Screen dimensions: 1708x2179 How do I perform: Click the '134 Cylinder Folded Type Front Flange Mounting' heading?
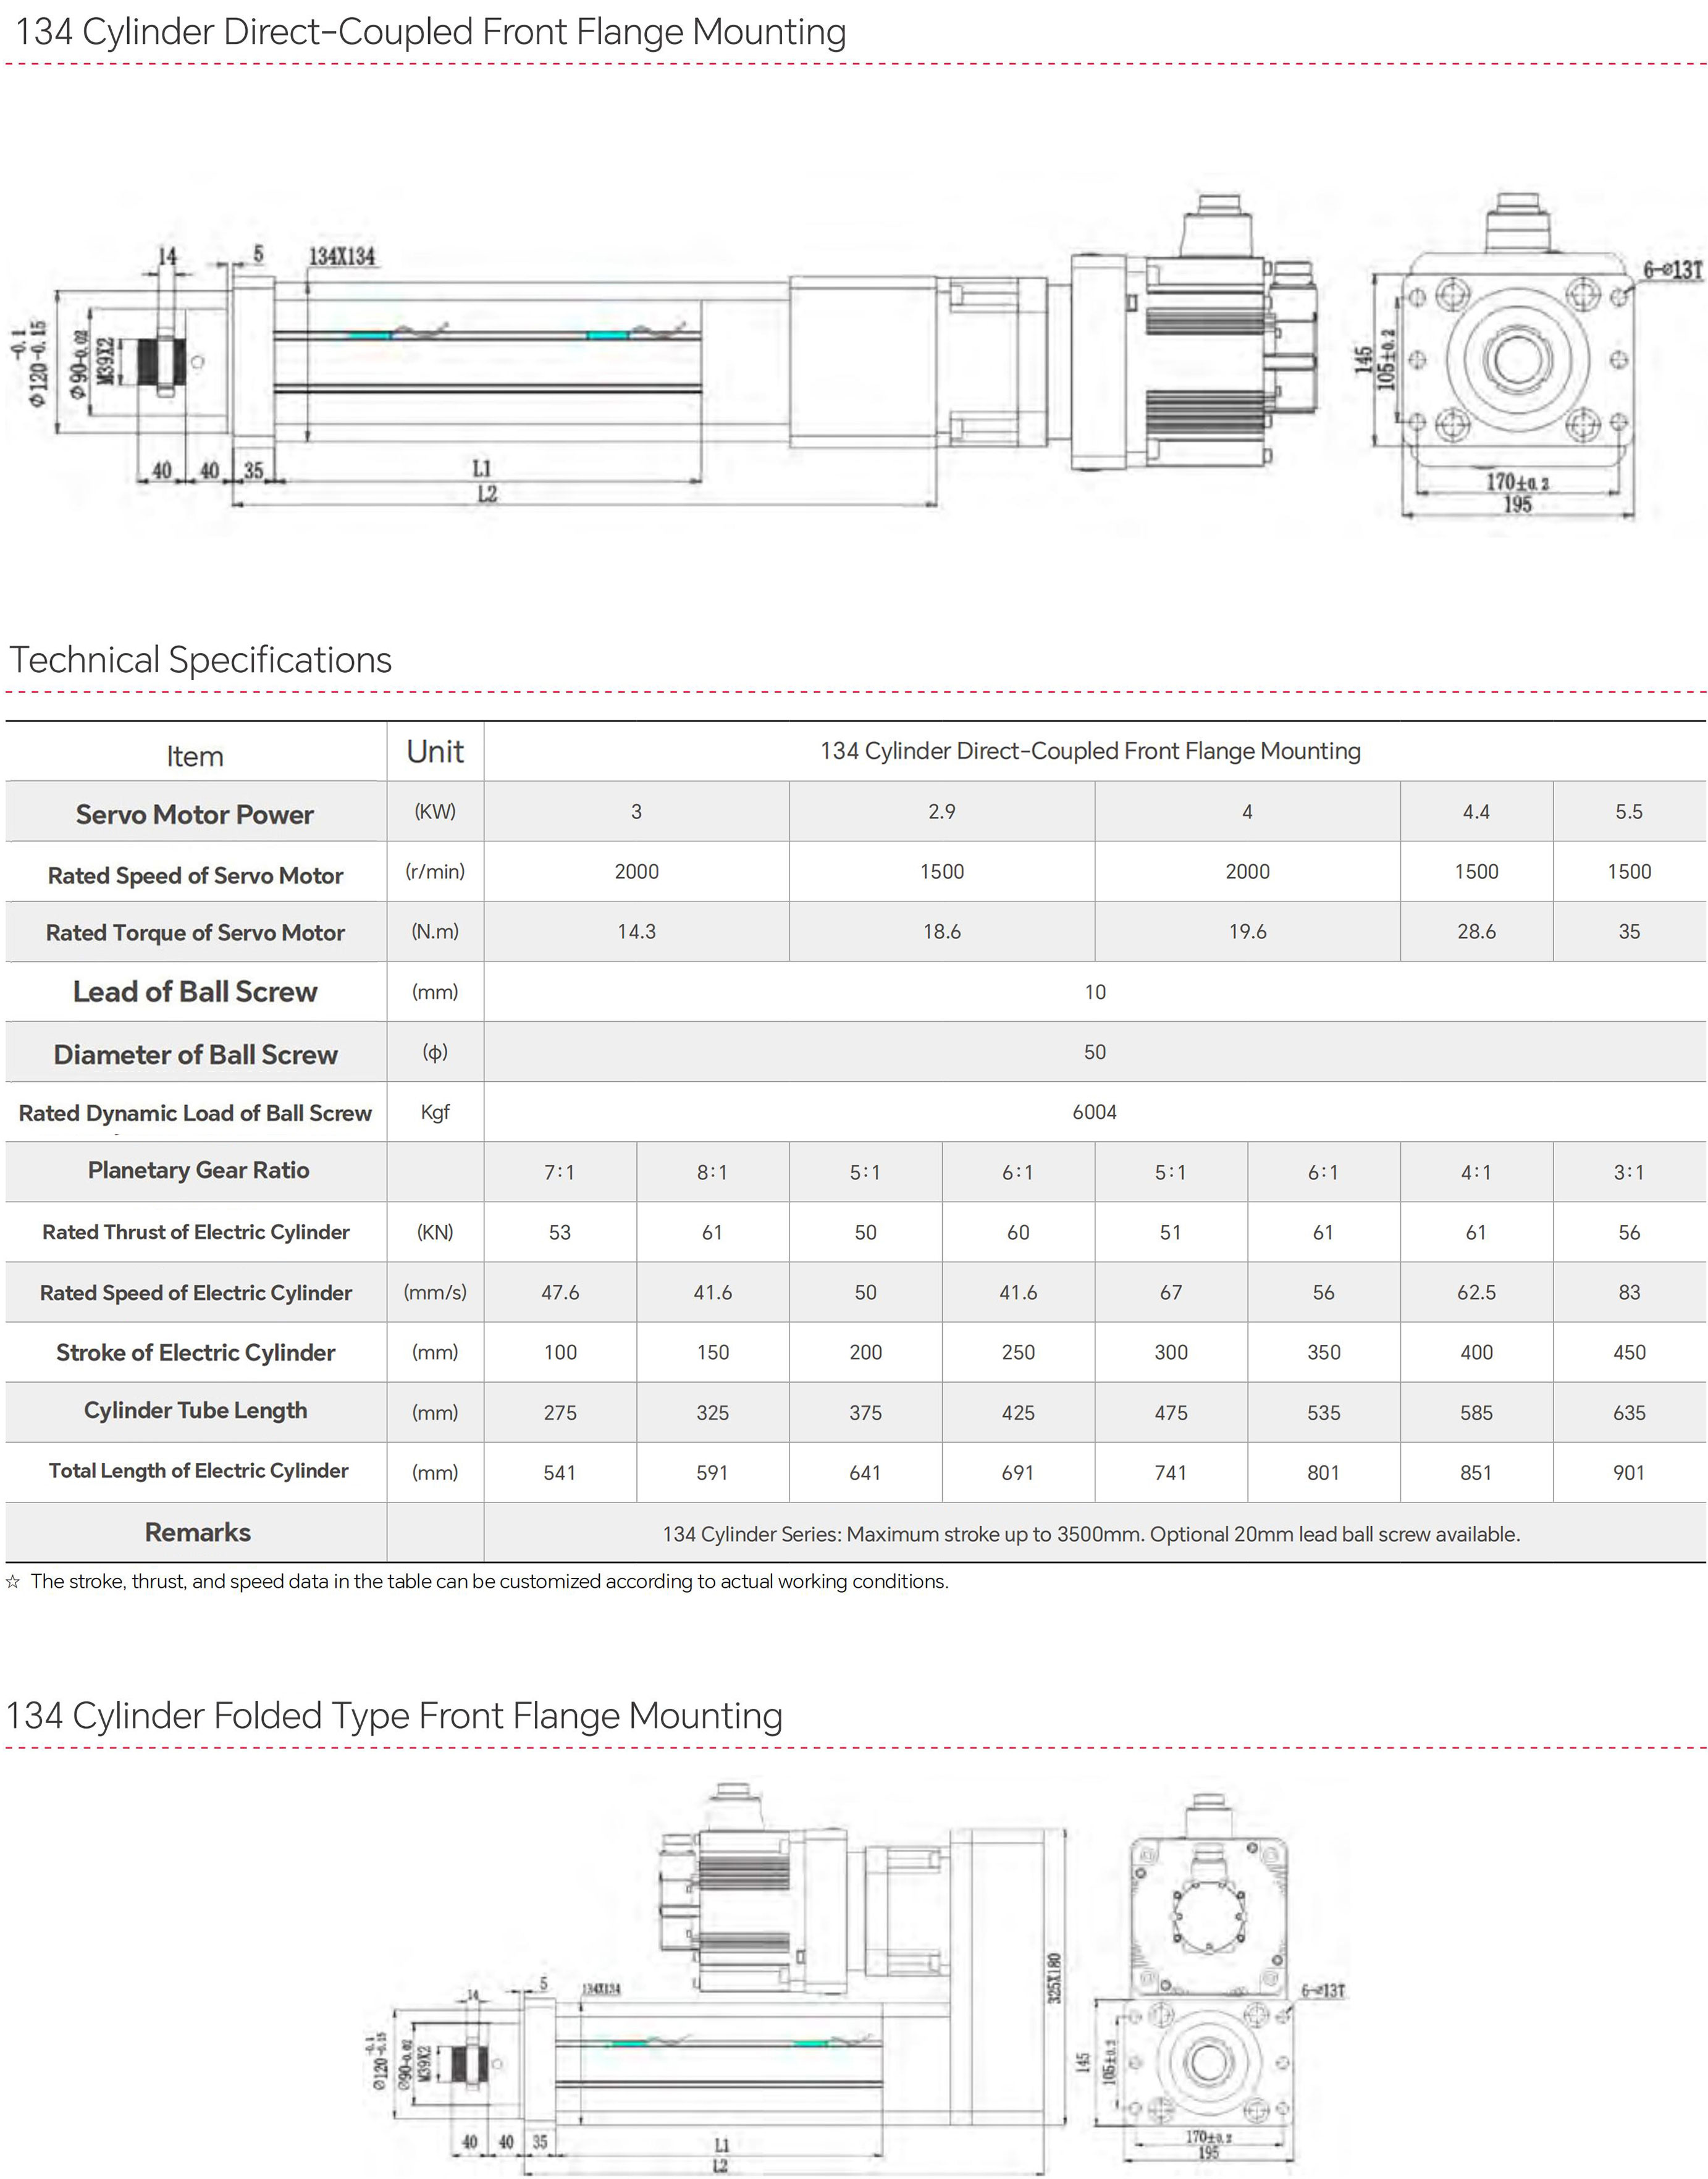click(x=394, y=1716)
